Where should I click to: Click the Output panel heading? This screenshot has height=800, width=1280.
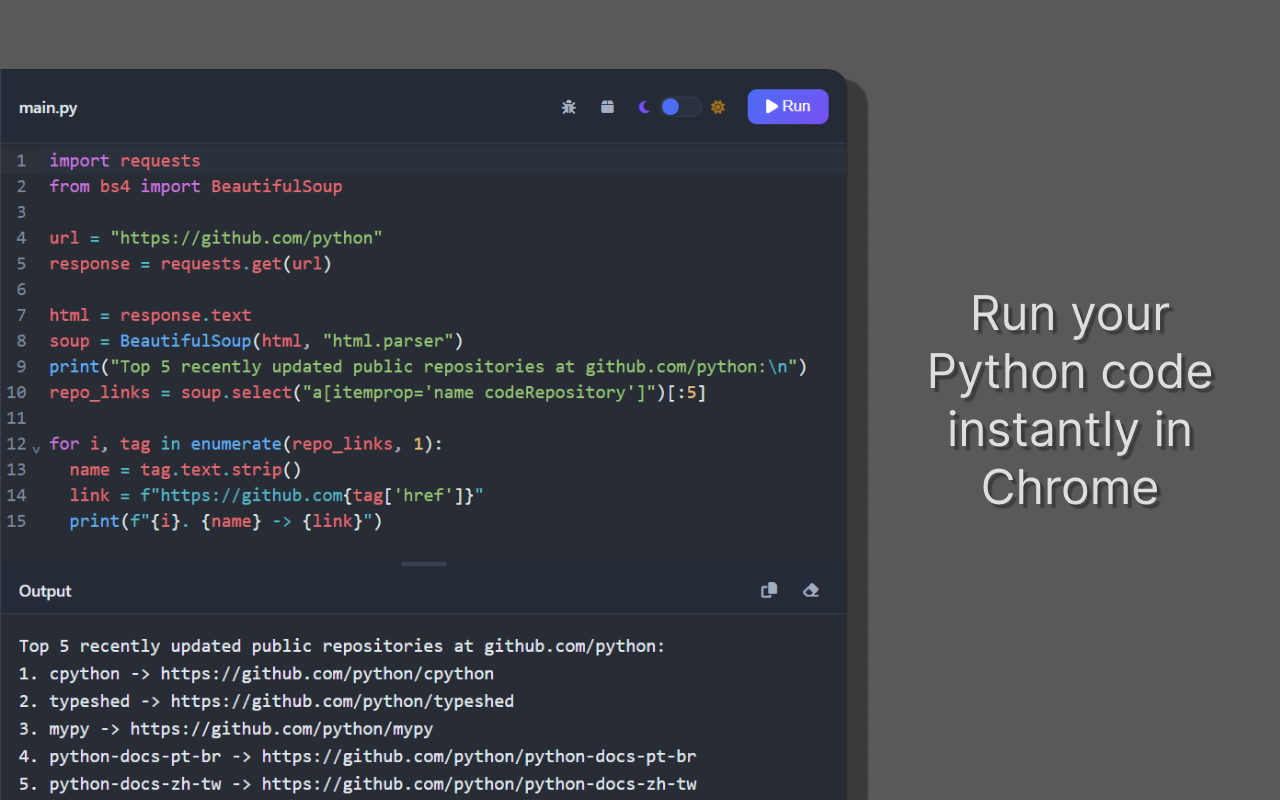[x=45, y=591]
